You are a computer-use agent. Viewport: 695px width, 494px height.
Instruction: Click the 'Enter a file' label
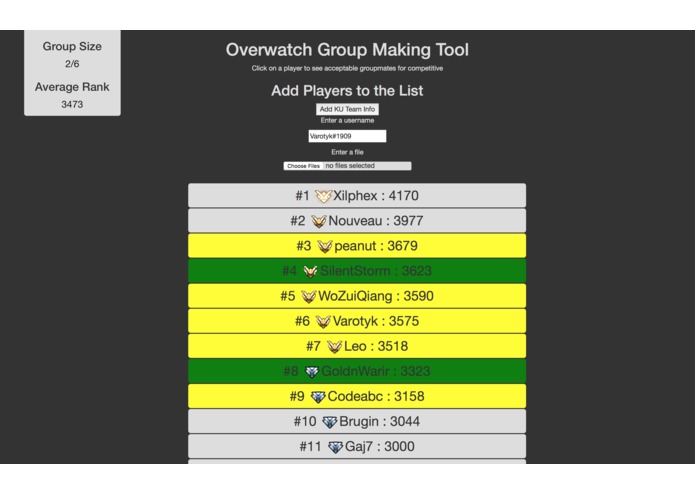347,152
